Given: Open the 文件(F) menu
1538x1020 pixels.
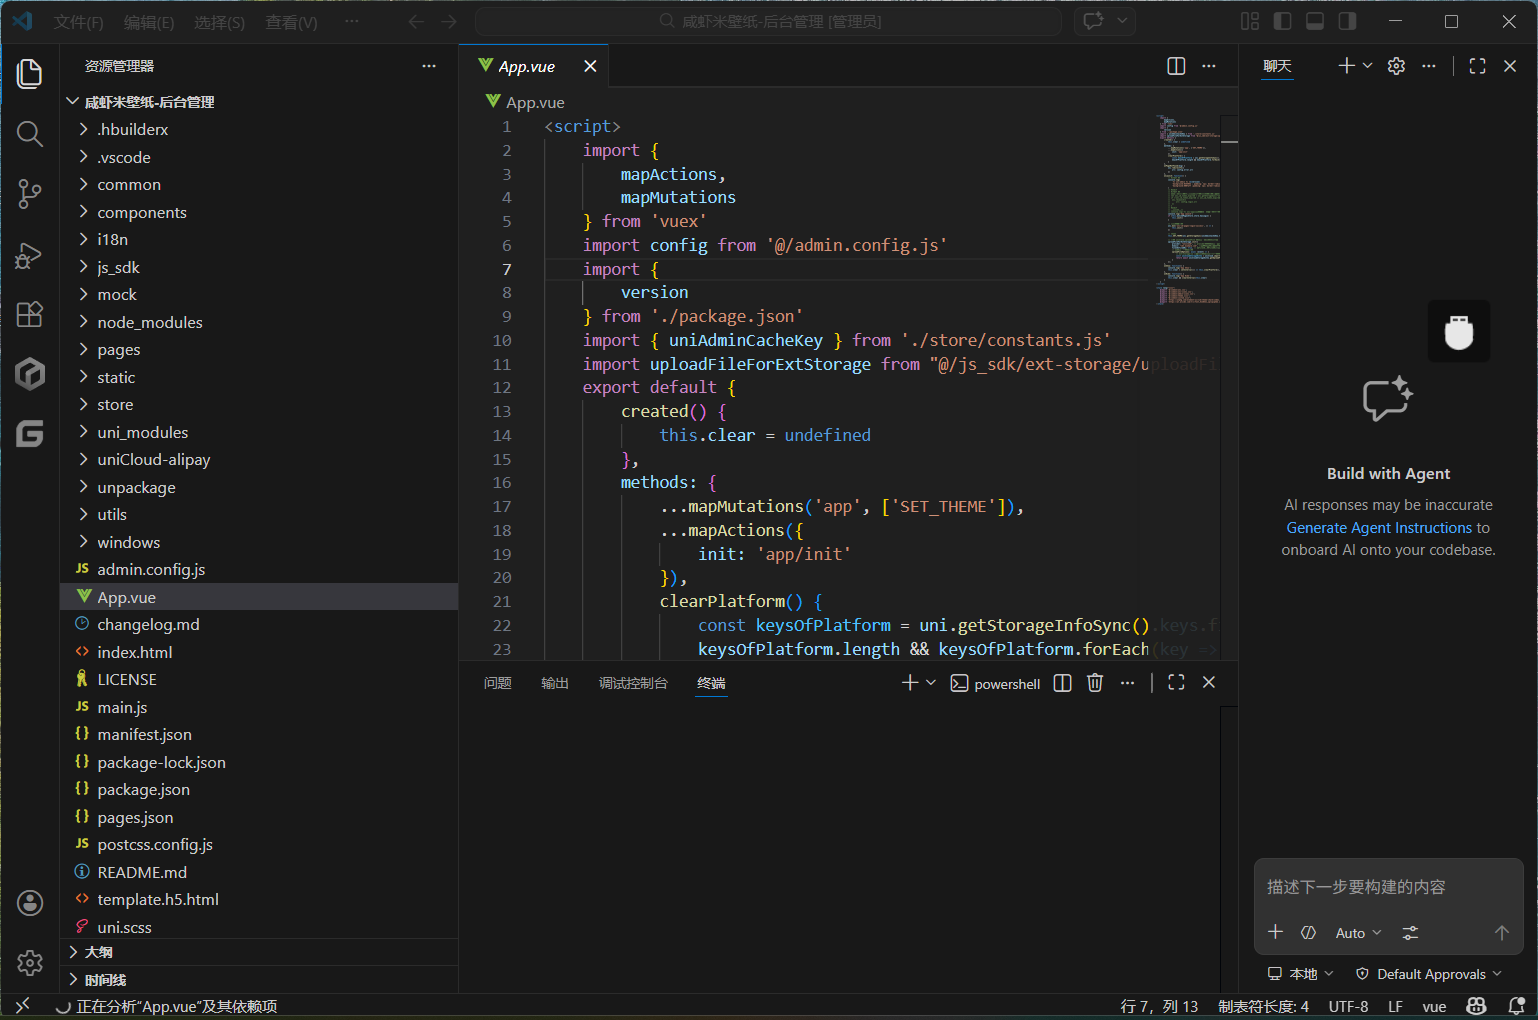Looking at the screenshot, I should coord(78,22).
